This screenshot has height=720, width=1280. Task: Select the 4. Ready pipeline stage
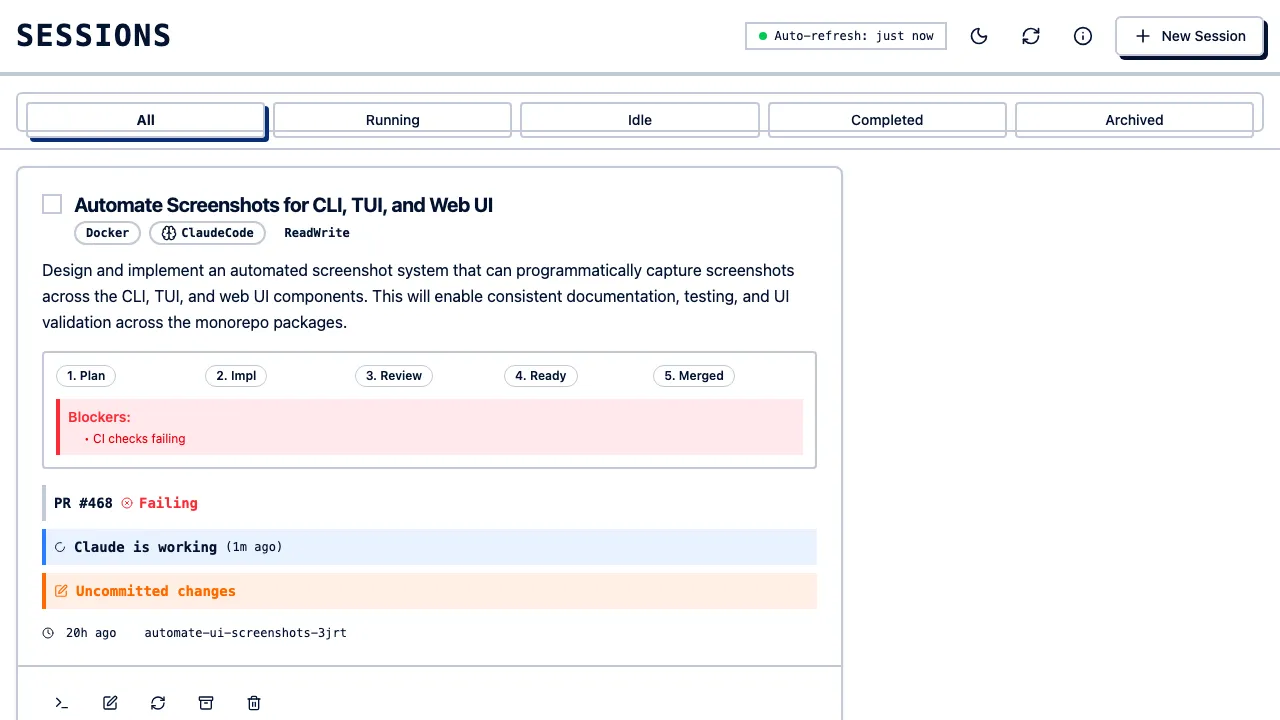coord(540,375)
